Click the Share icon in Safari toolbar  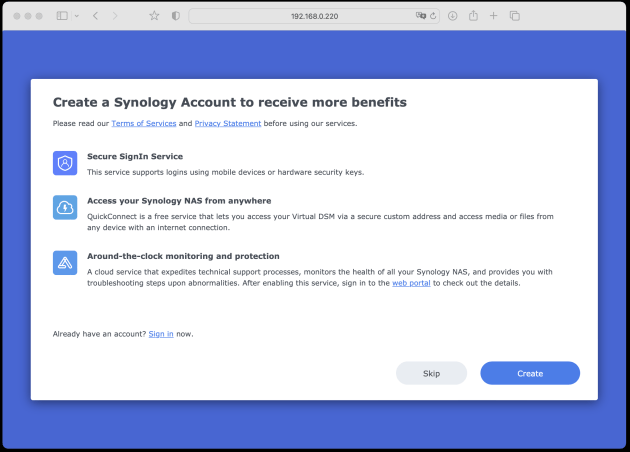(473, 15)
